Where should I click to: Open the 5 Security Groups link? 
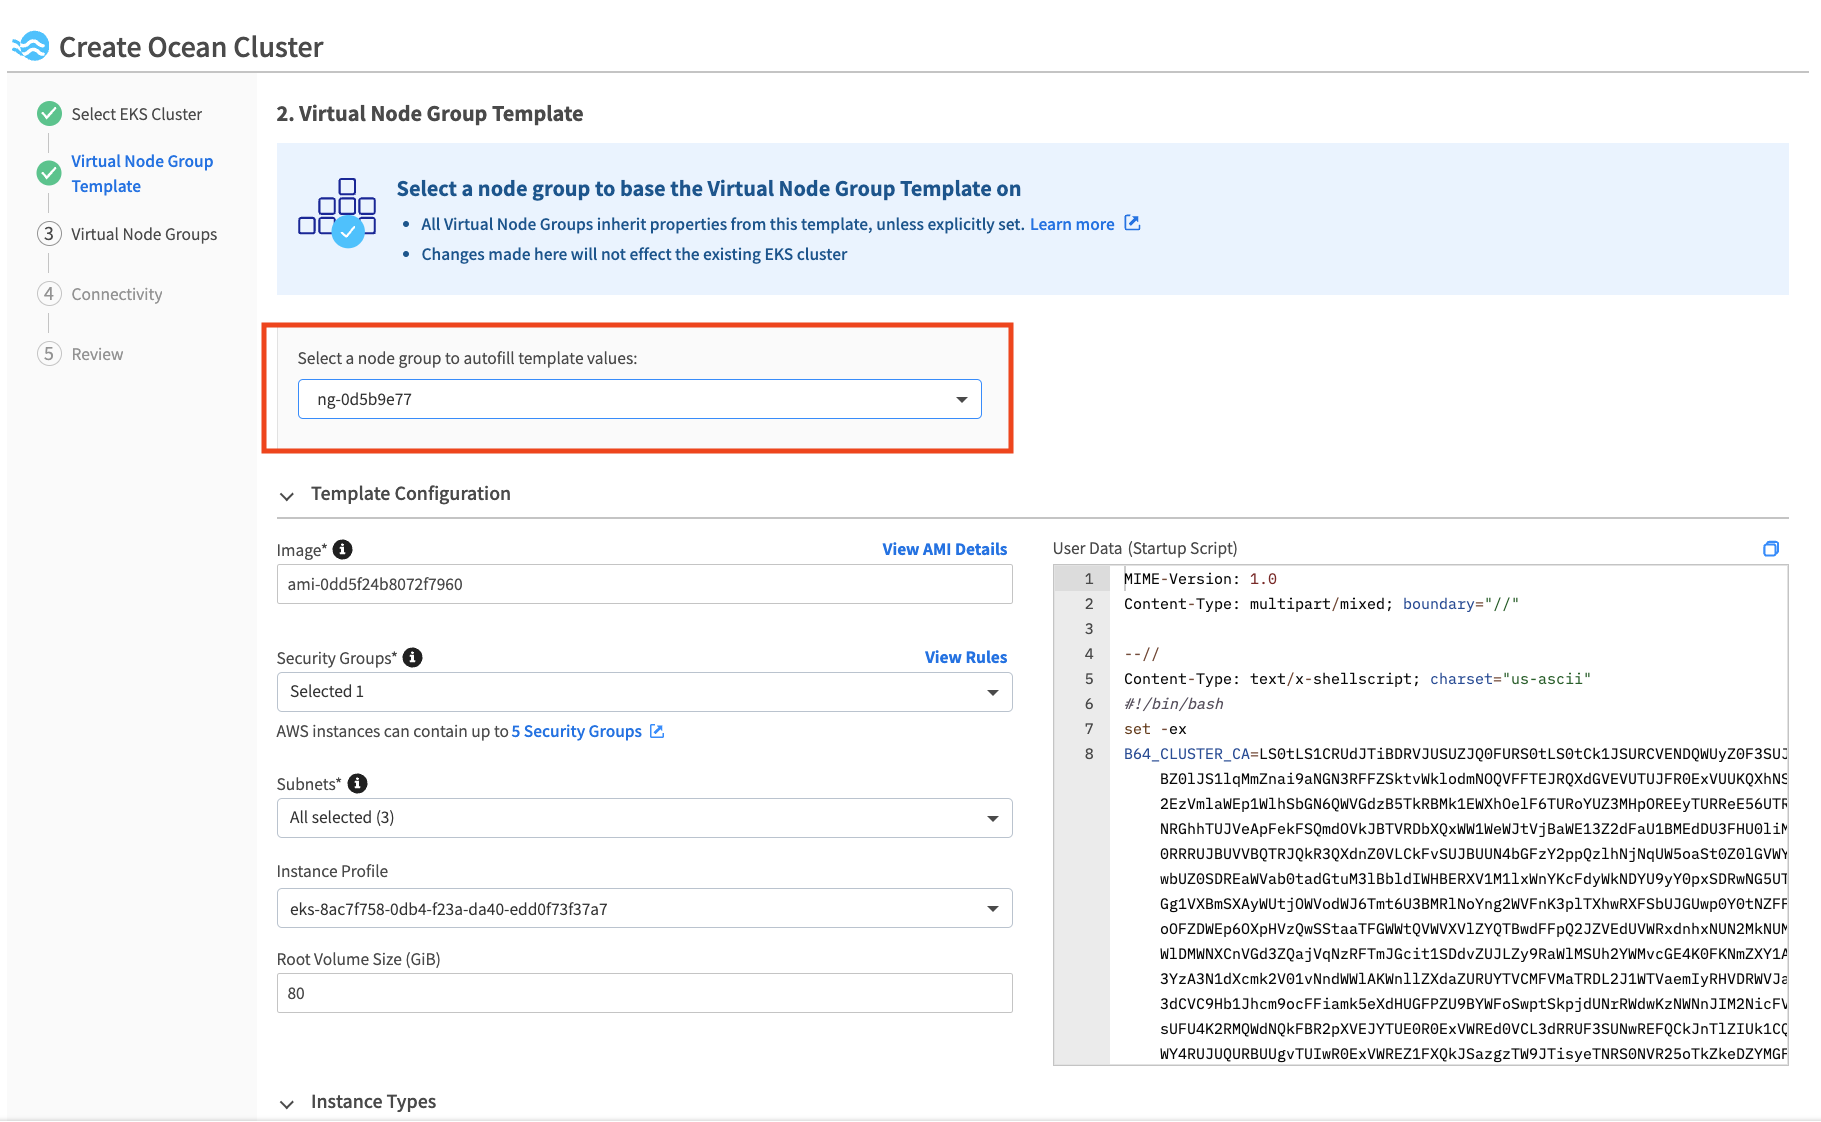pos(577,731)
